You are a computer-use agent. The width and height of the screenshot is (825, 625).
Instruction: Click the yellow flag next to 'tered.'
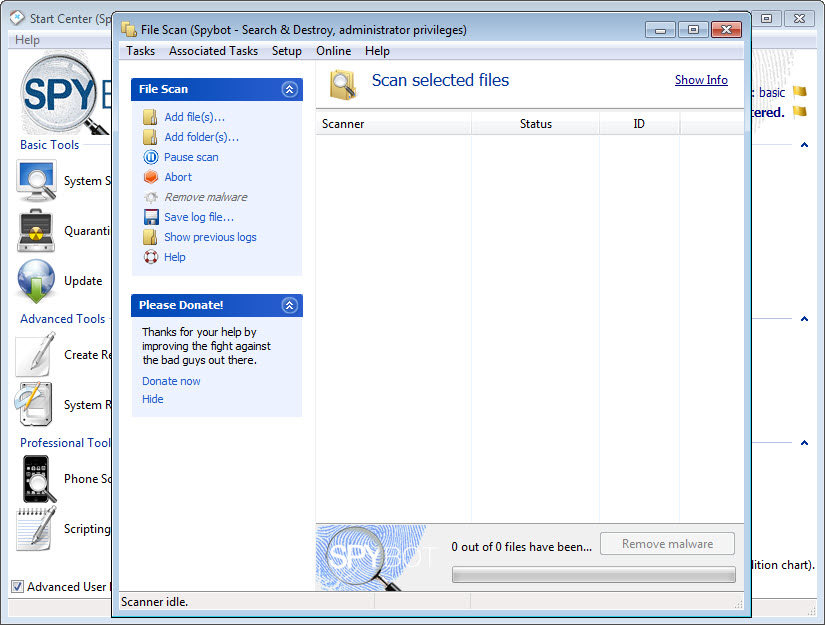[x=800, y=111]
